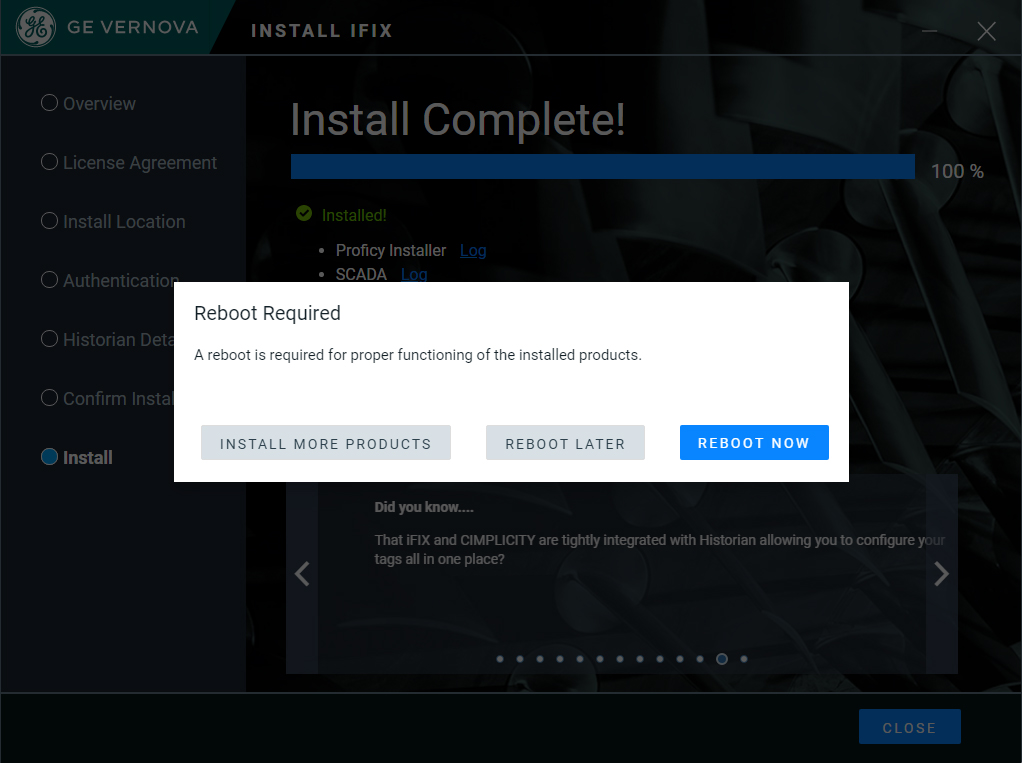Viewport: 1022px width, 763px height.
Task: Click the Proficy Installer list item text
Action: point(391,250)
